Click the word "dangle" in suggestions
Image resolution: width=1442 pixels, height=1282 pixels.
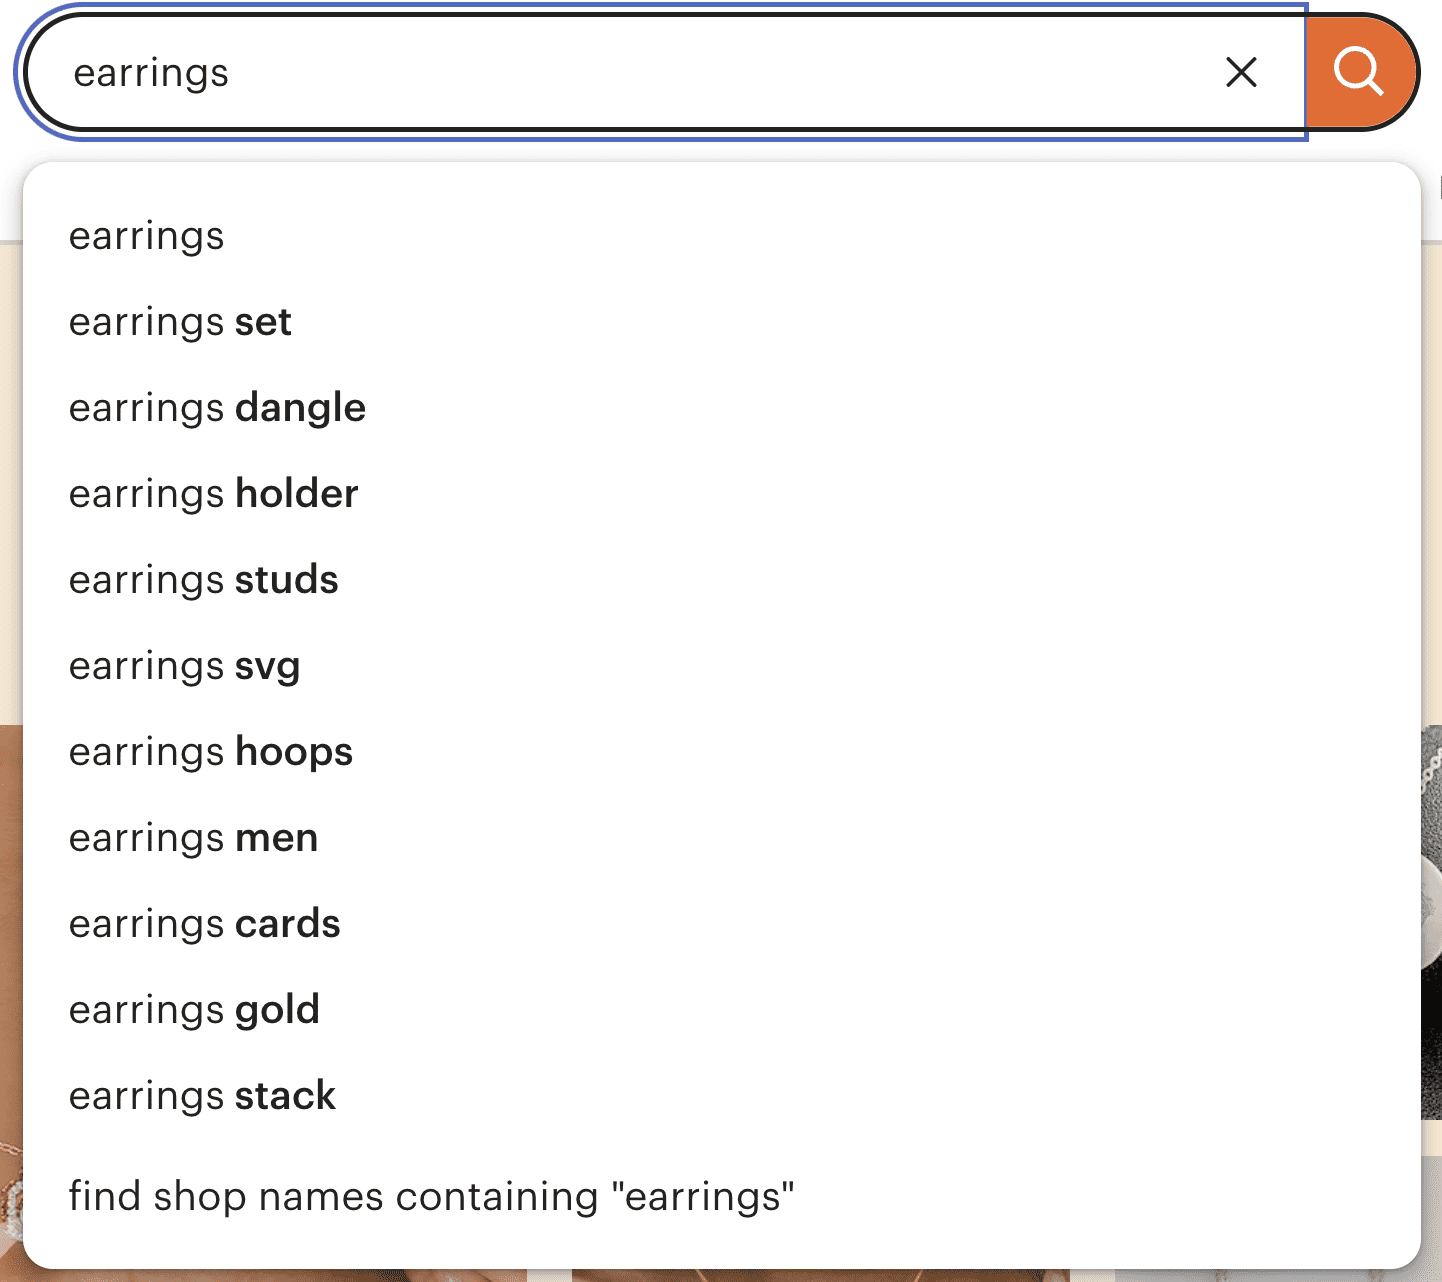(301, 409)
